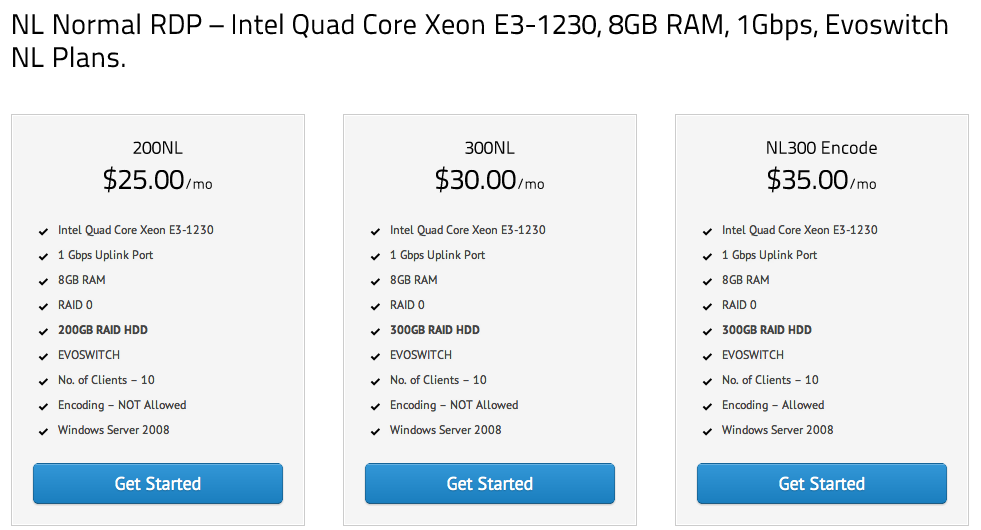Select the NL300 Encode plan title
This screenshot has width=981, height=530.
point(821,148)
